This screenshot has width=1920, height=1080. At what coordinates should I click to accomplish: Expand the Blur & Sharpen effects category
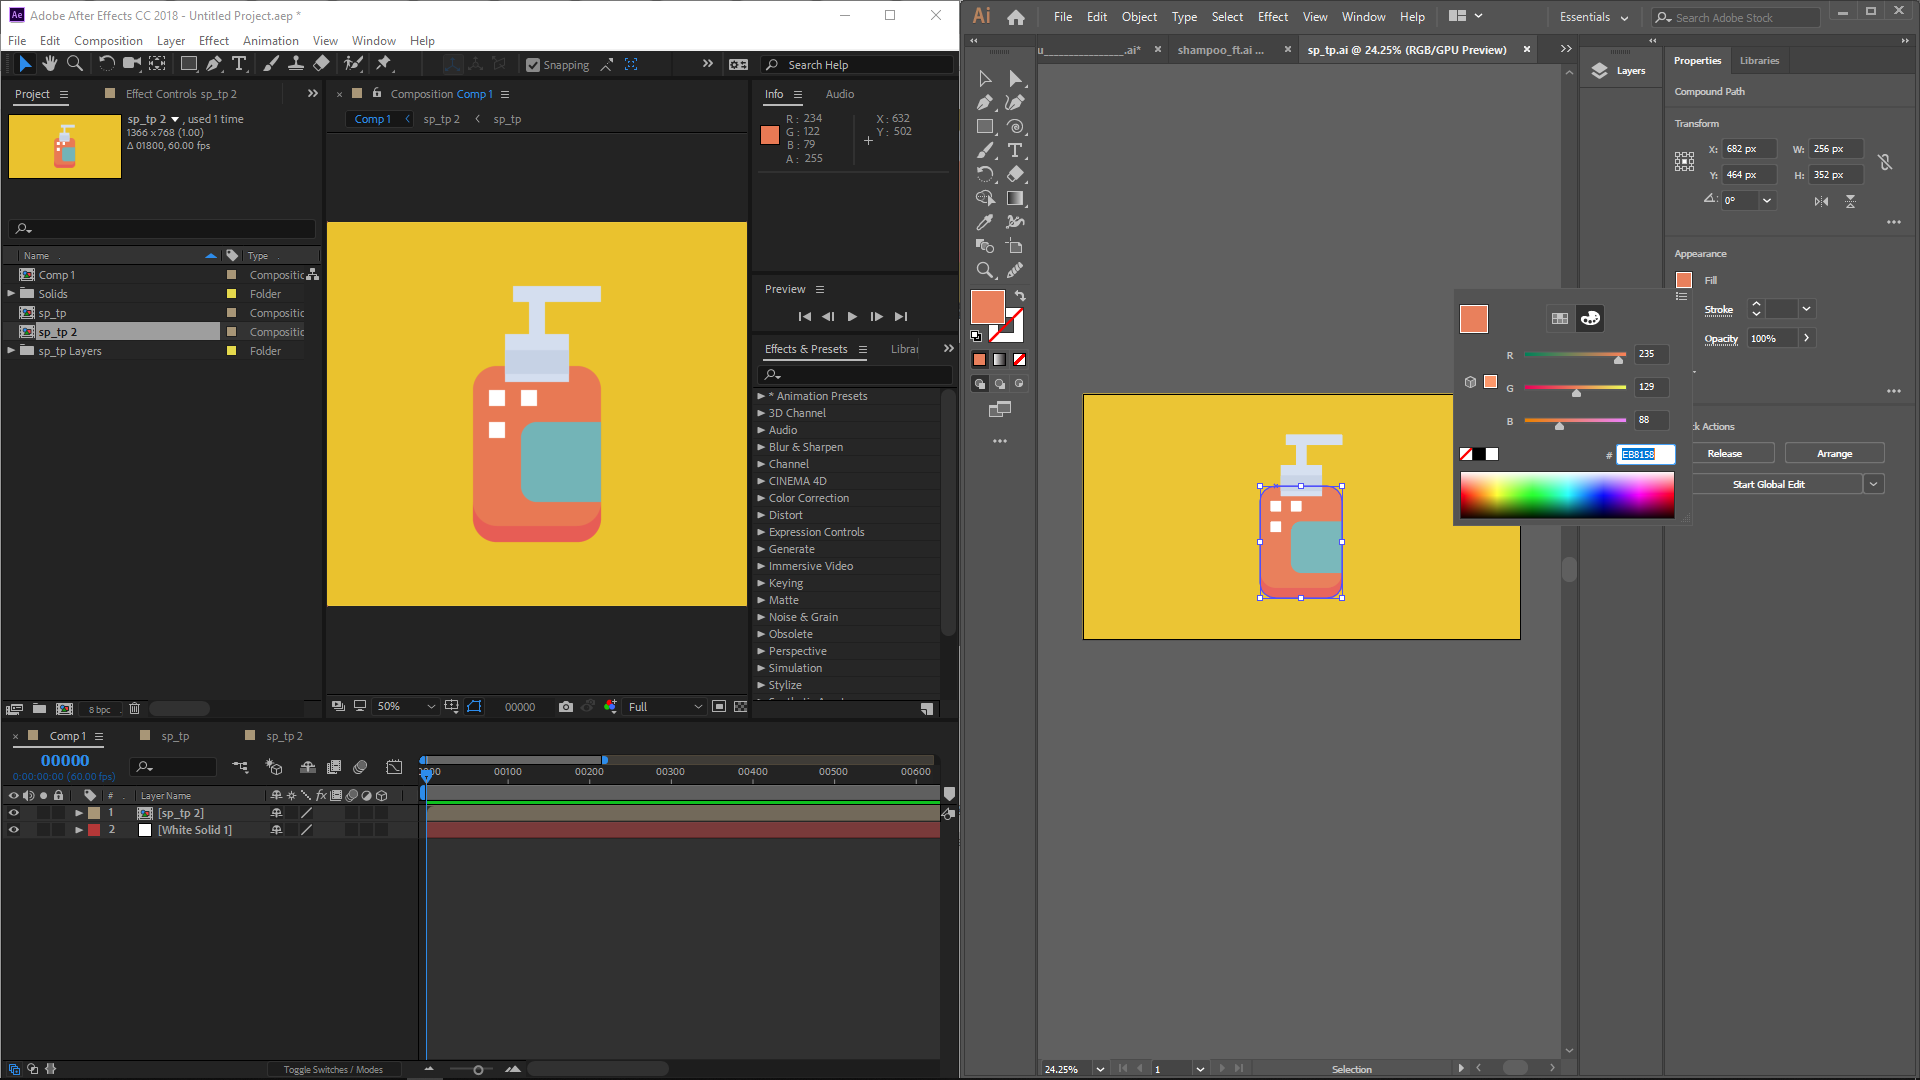tap(761, 447)
